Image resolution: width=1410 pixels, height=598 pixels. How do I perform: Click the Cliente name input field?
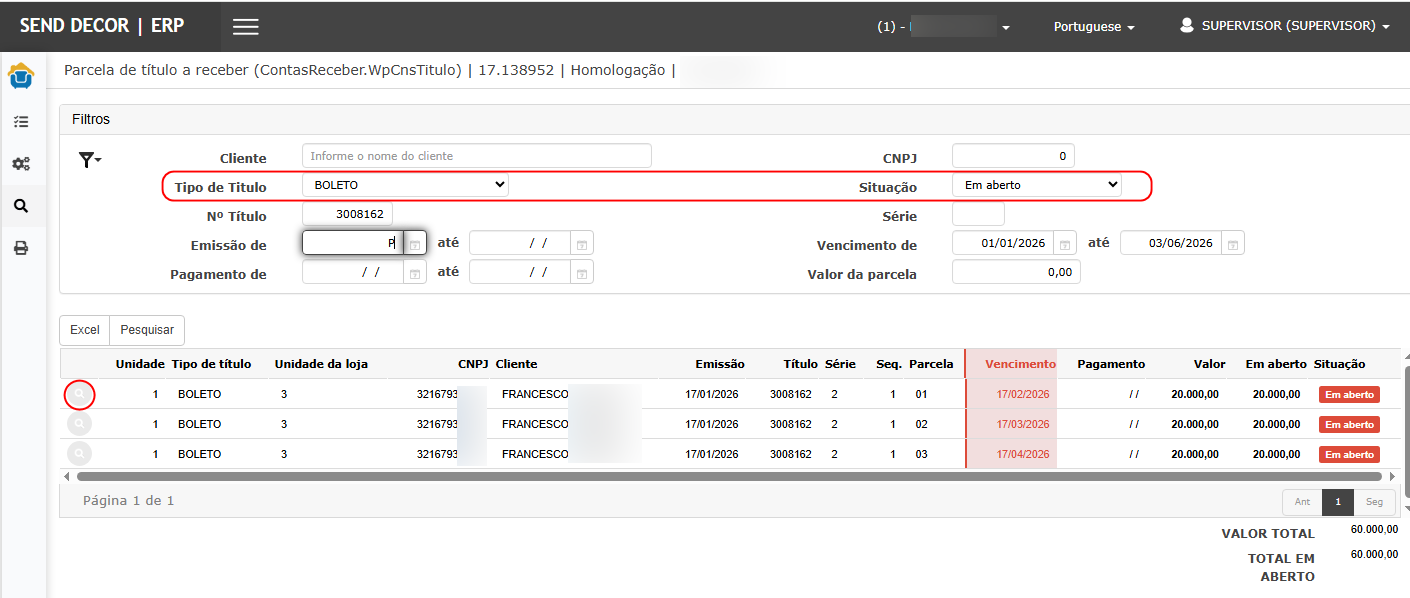476,156
